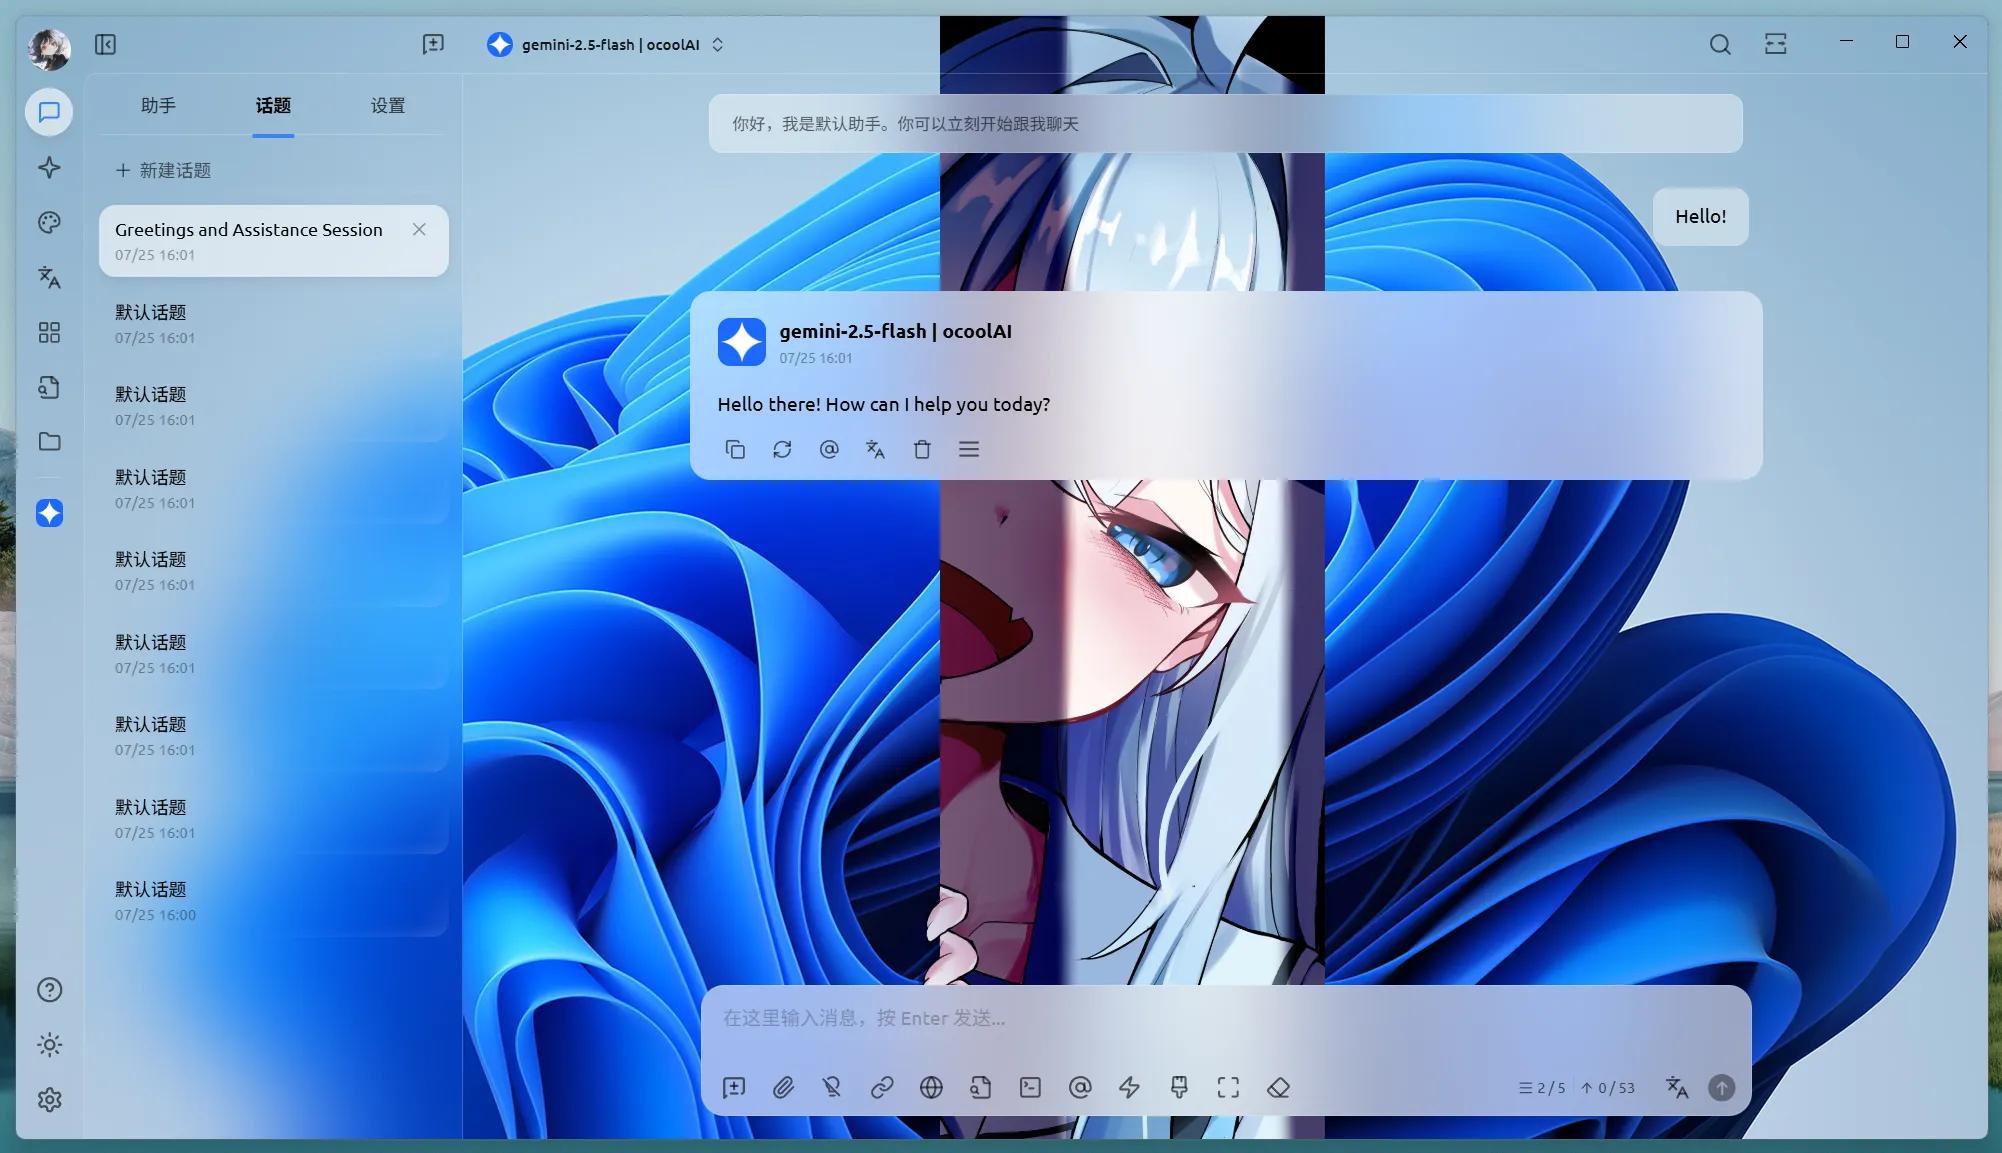Click the gemini-2.5-flash avatar in reply
Image resolution: width=2002 pixels, height=1153 pixels.
point(742,342)
